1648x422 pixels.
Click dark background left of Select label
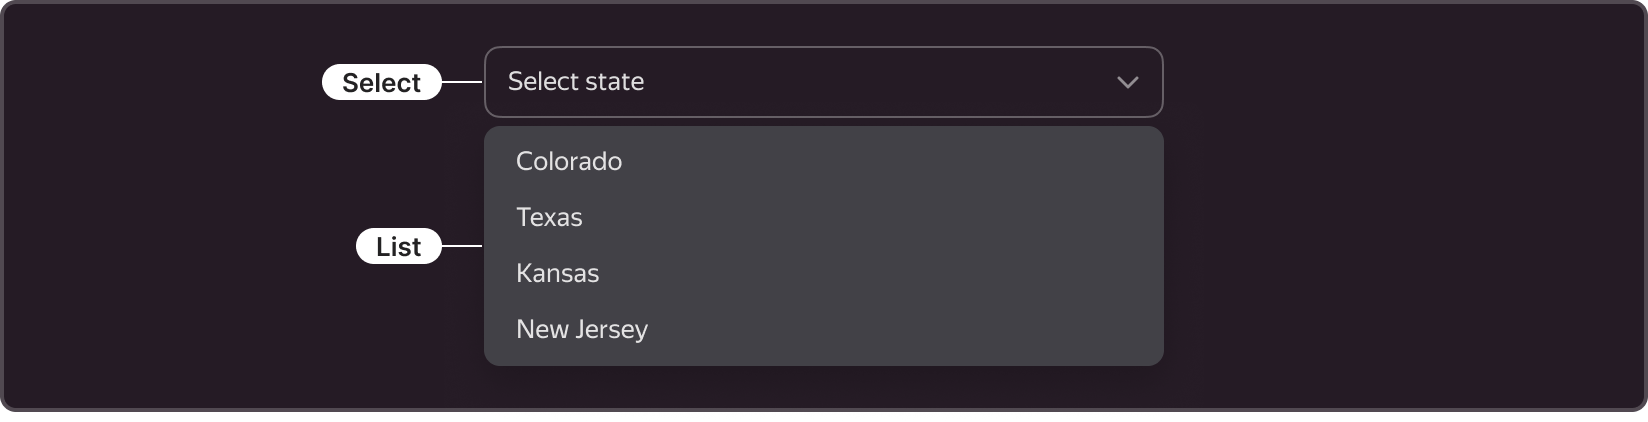point(160,82)
